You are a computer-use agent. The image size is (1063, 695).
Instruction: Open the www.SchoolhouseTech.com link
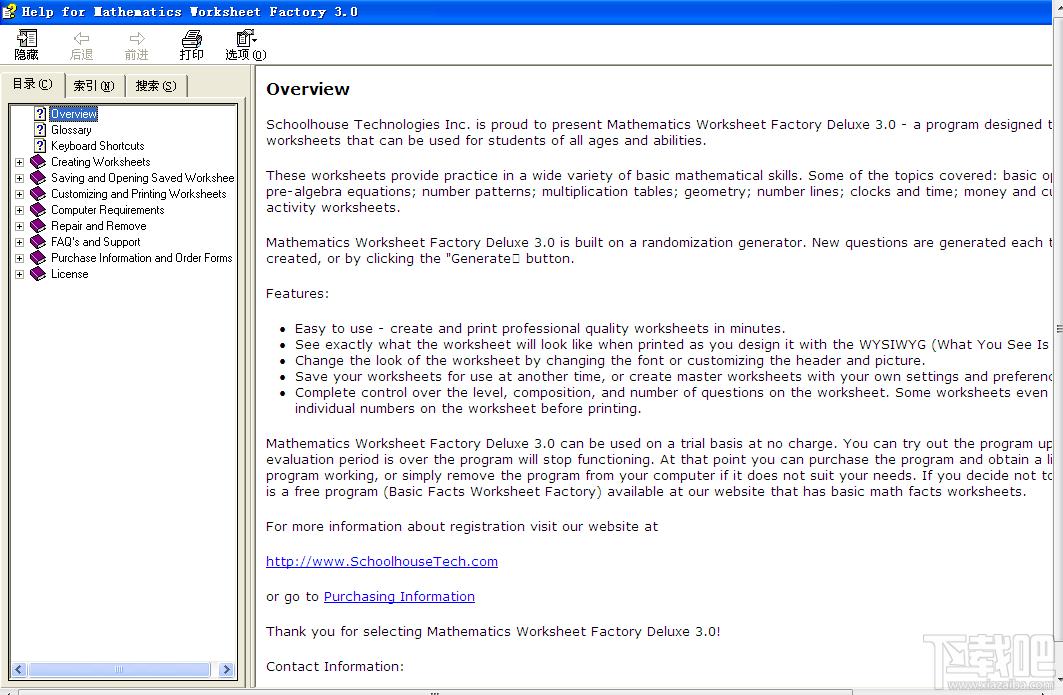click(x=381, y=562)
